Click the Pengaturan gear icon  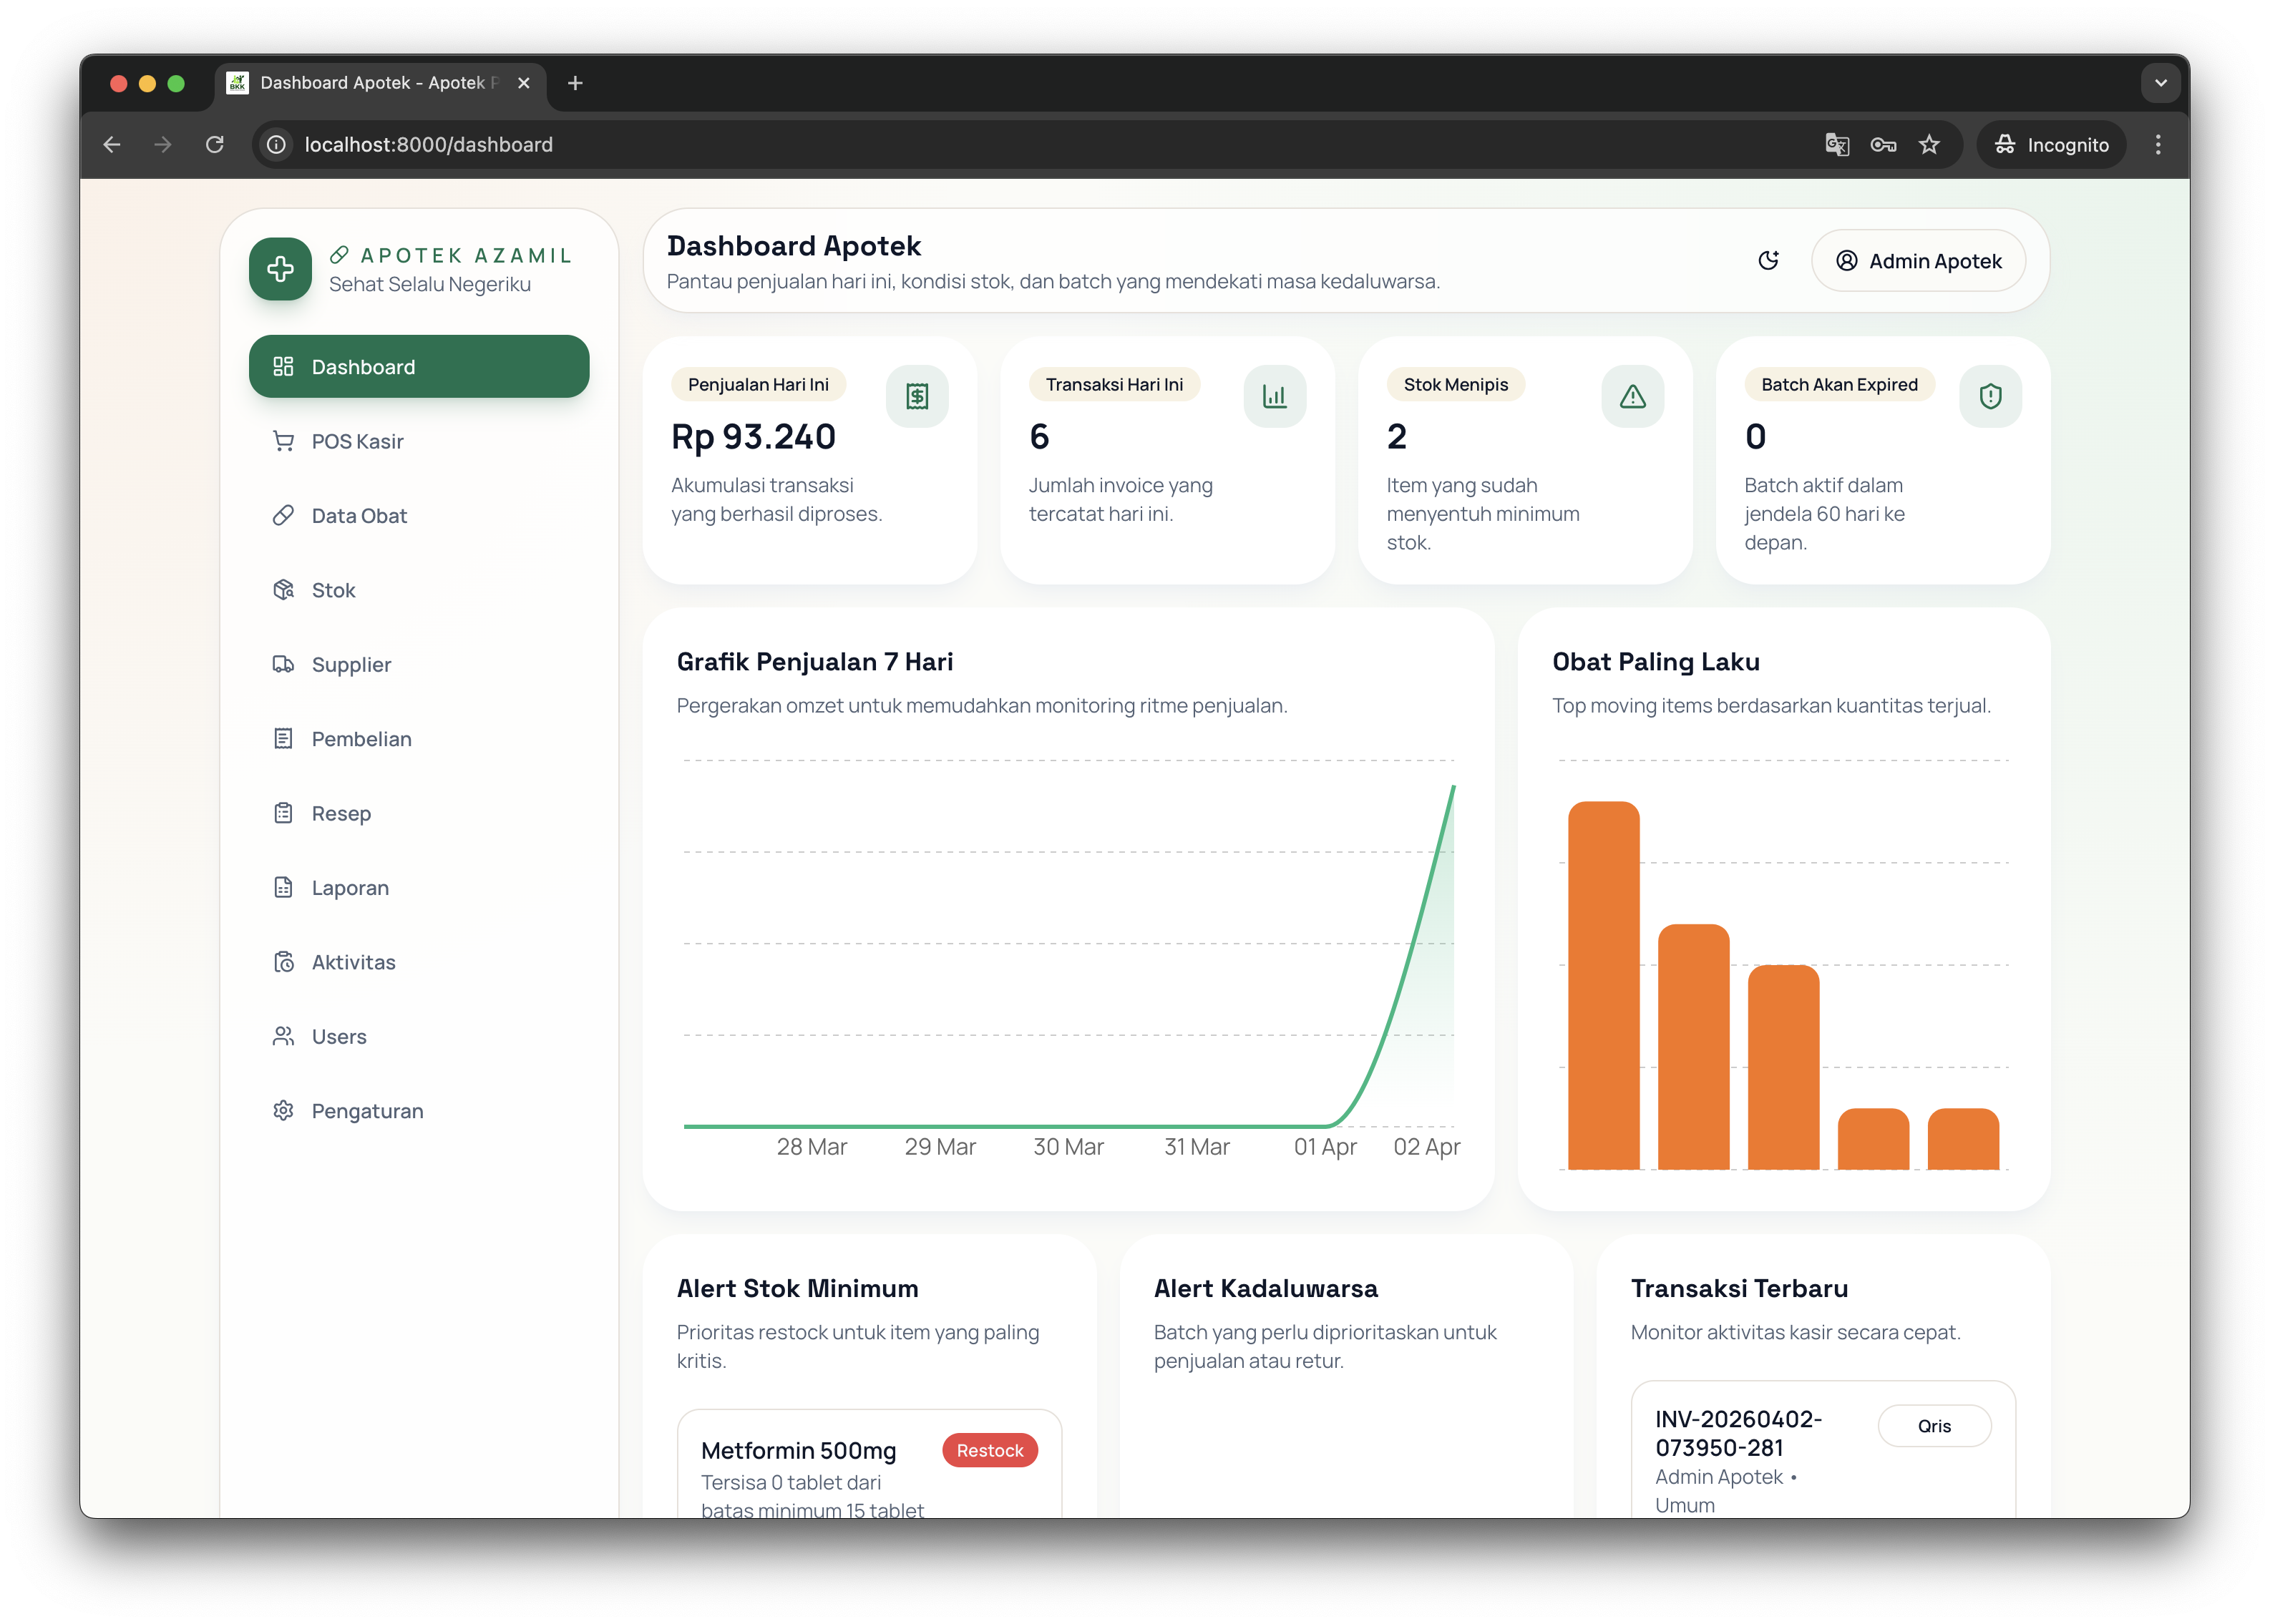(284, 1111)
